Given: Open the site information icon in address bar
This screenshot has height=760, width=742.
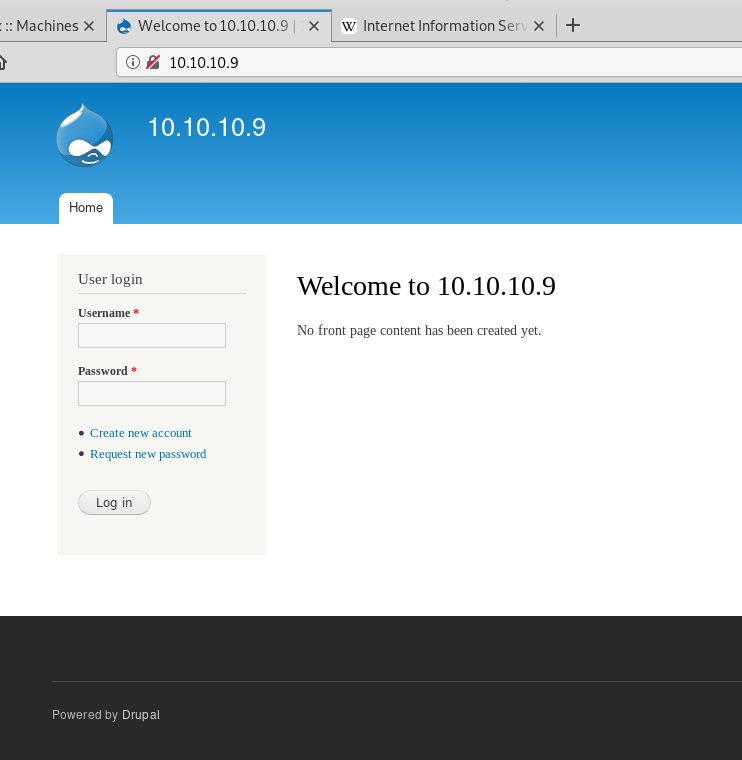Looking at the screenshot, I should 133,63.
